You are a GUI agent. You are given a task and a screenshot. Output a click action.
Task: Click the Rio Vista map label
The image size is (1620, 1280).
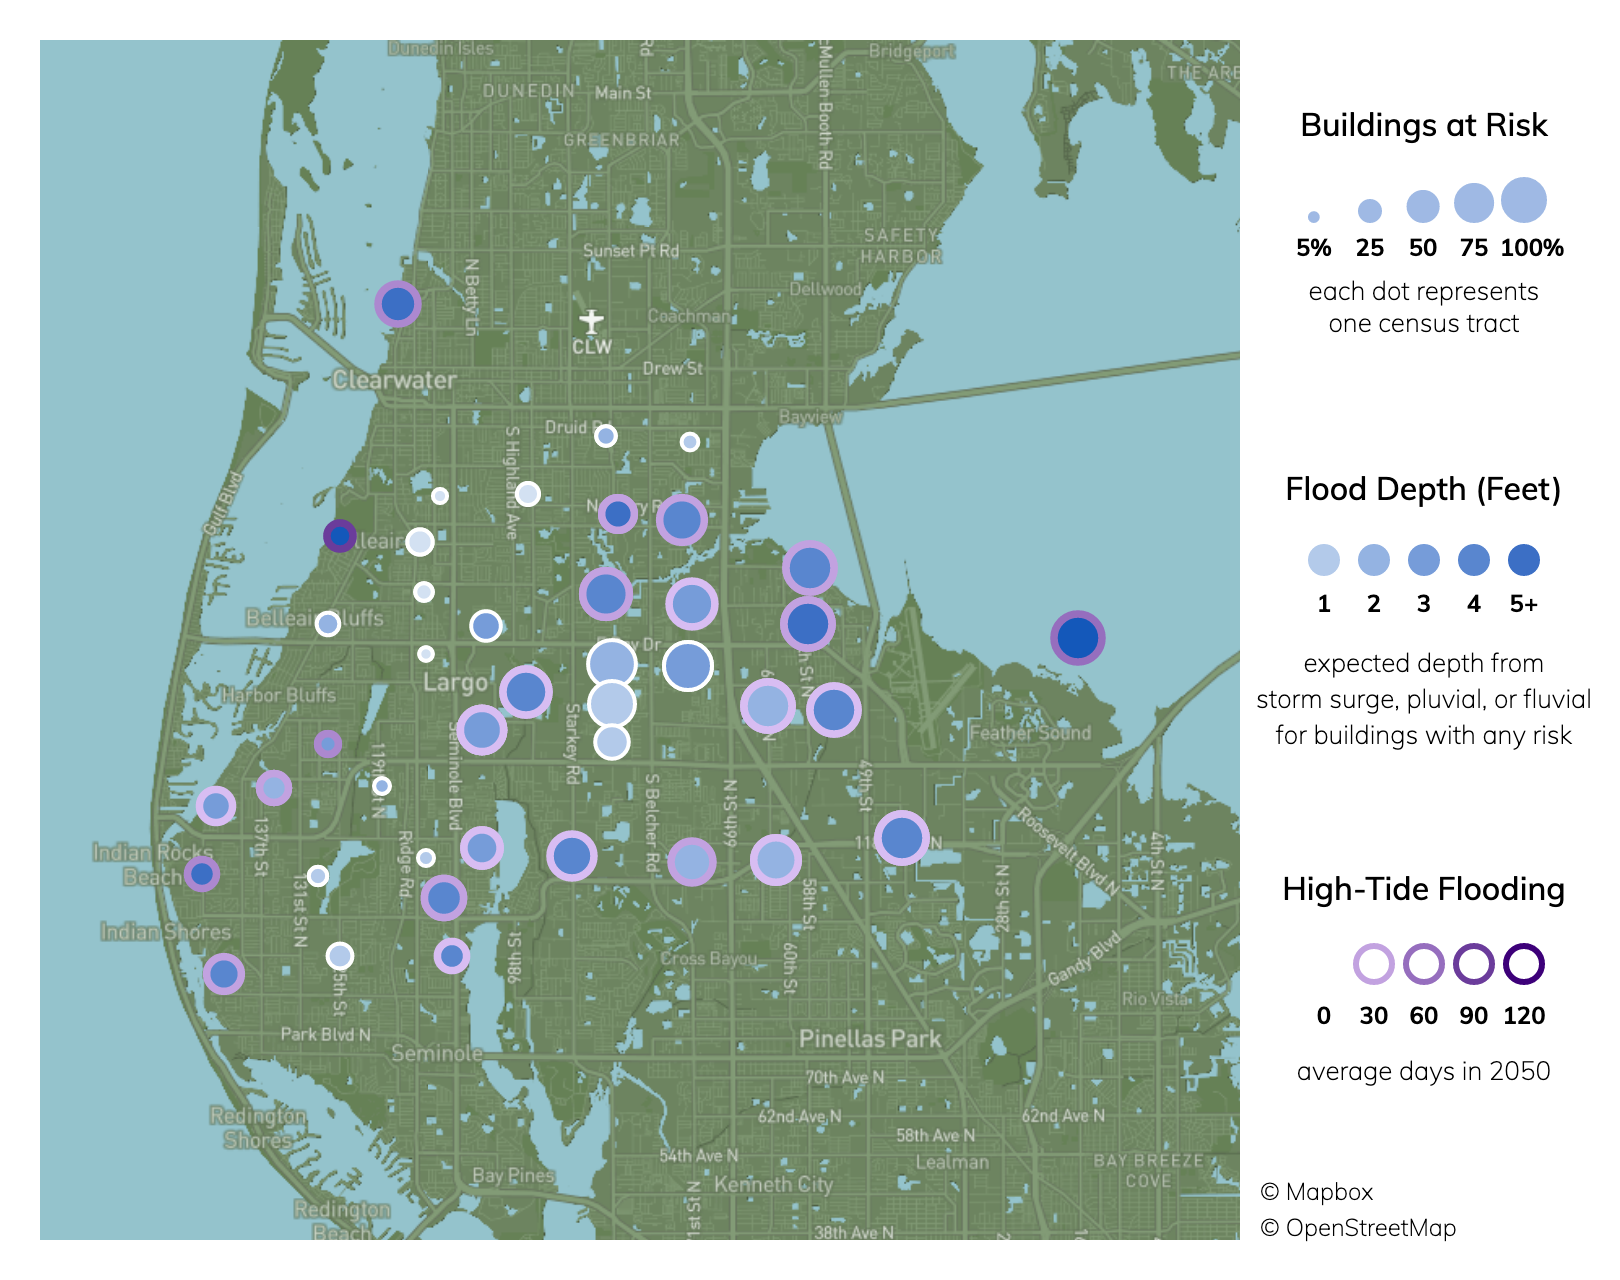(1154, 999)
